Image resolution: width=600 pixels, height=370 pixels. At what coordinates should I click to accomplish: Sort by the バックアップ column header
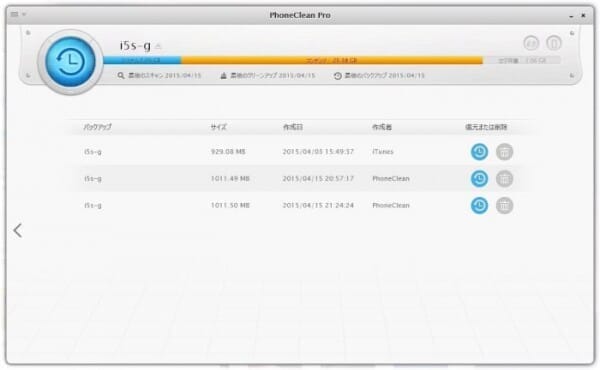tap(98, 127)
